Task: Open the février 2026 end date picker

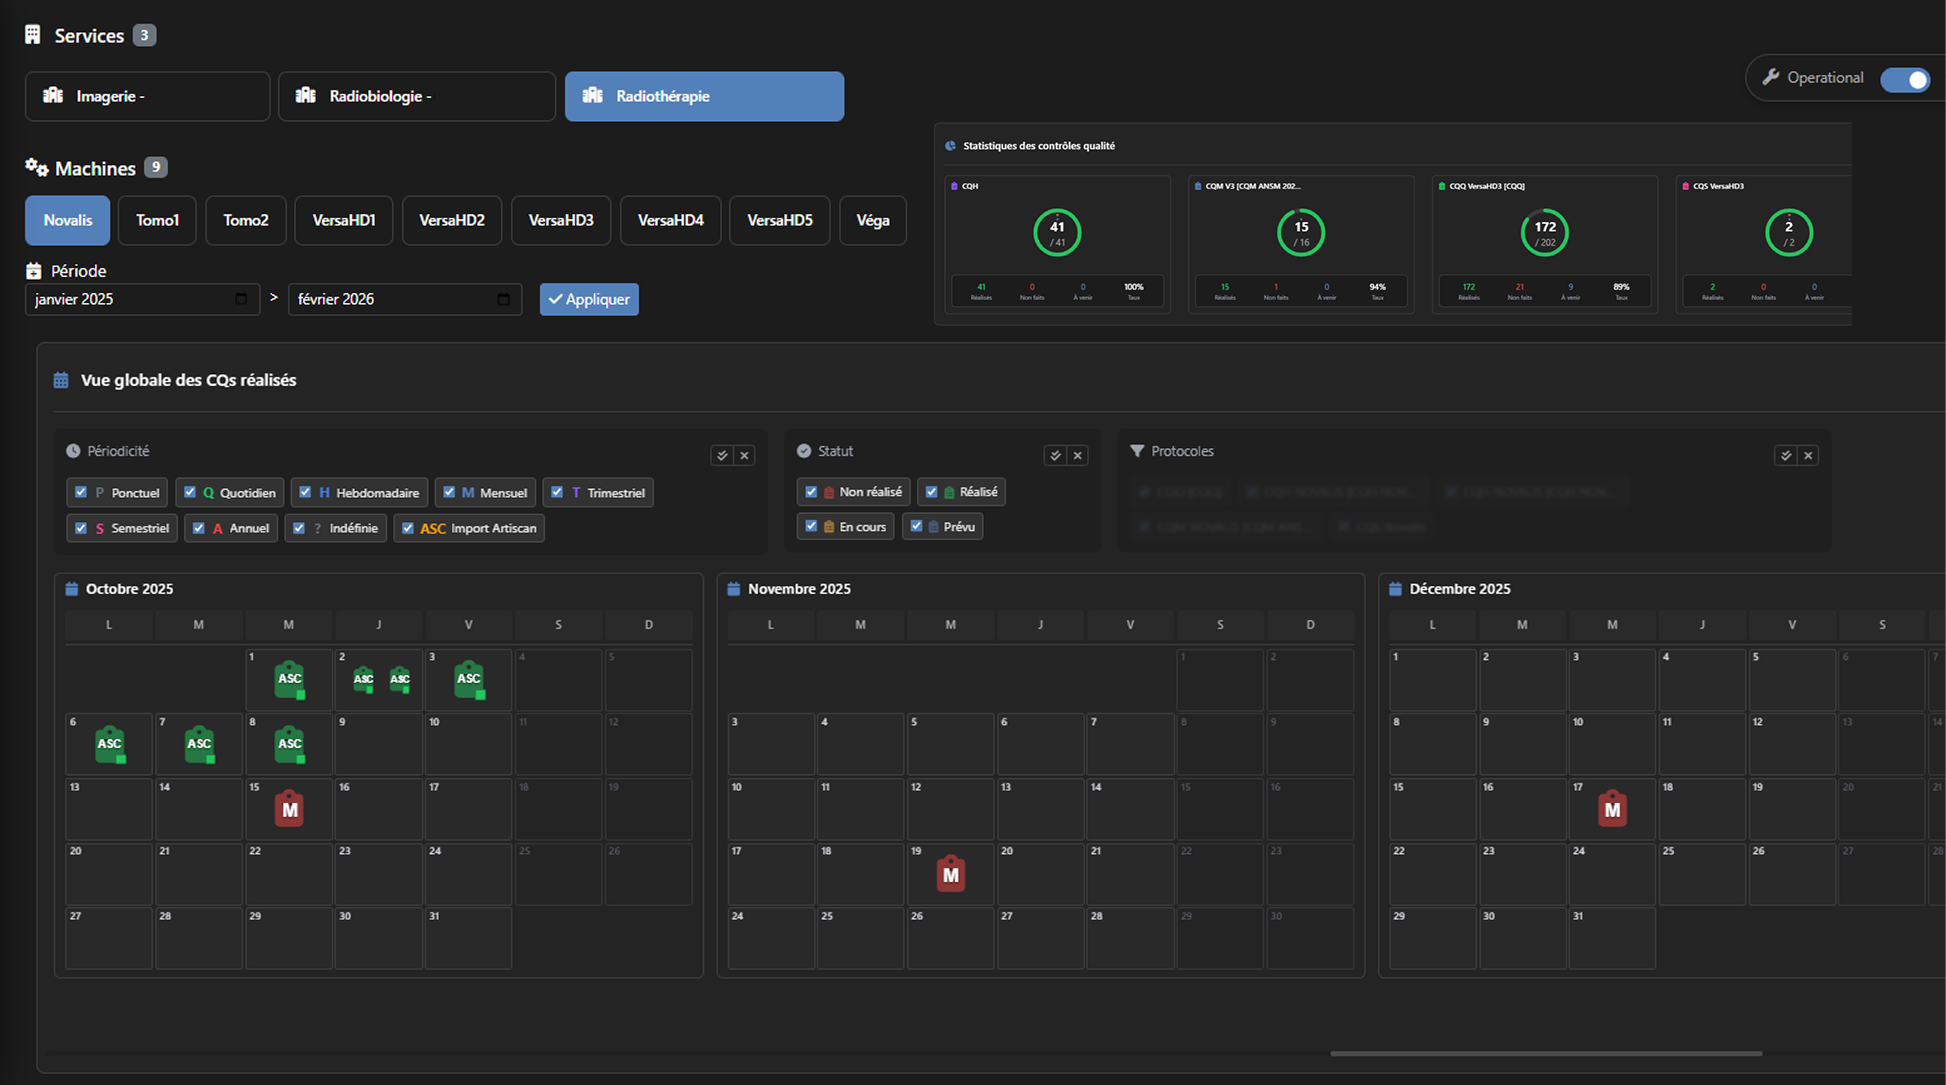Action: click(x=503, y=299)
